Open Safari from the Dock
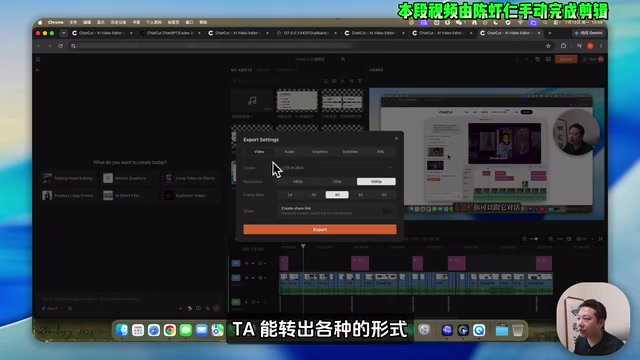This screenshot has width=640, height=360. pos(154,330)
